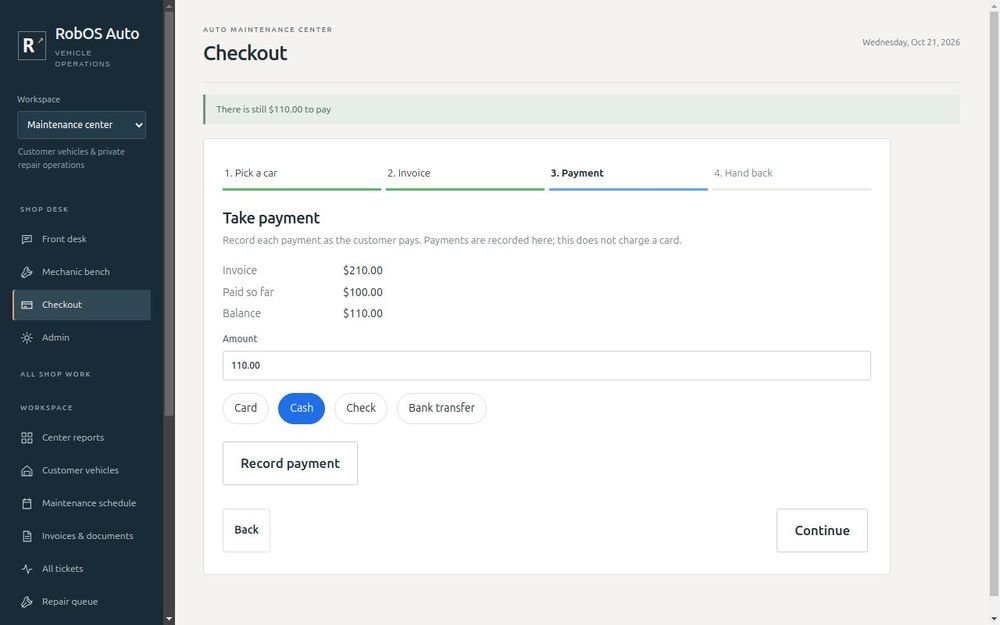Open Maintenance schedule
This screenshot has height=625, width=1000.
click(82, 503)
